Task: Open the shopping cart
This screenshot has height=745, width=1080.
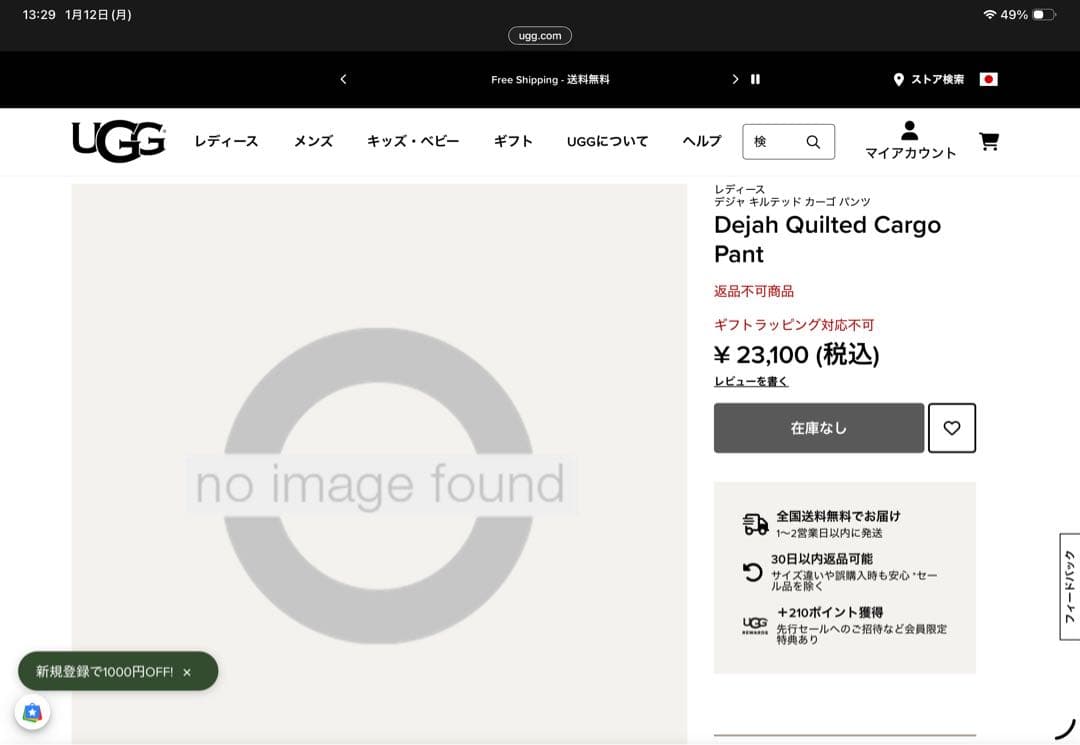Action: tap(989, 141)
